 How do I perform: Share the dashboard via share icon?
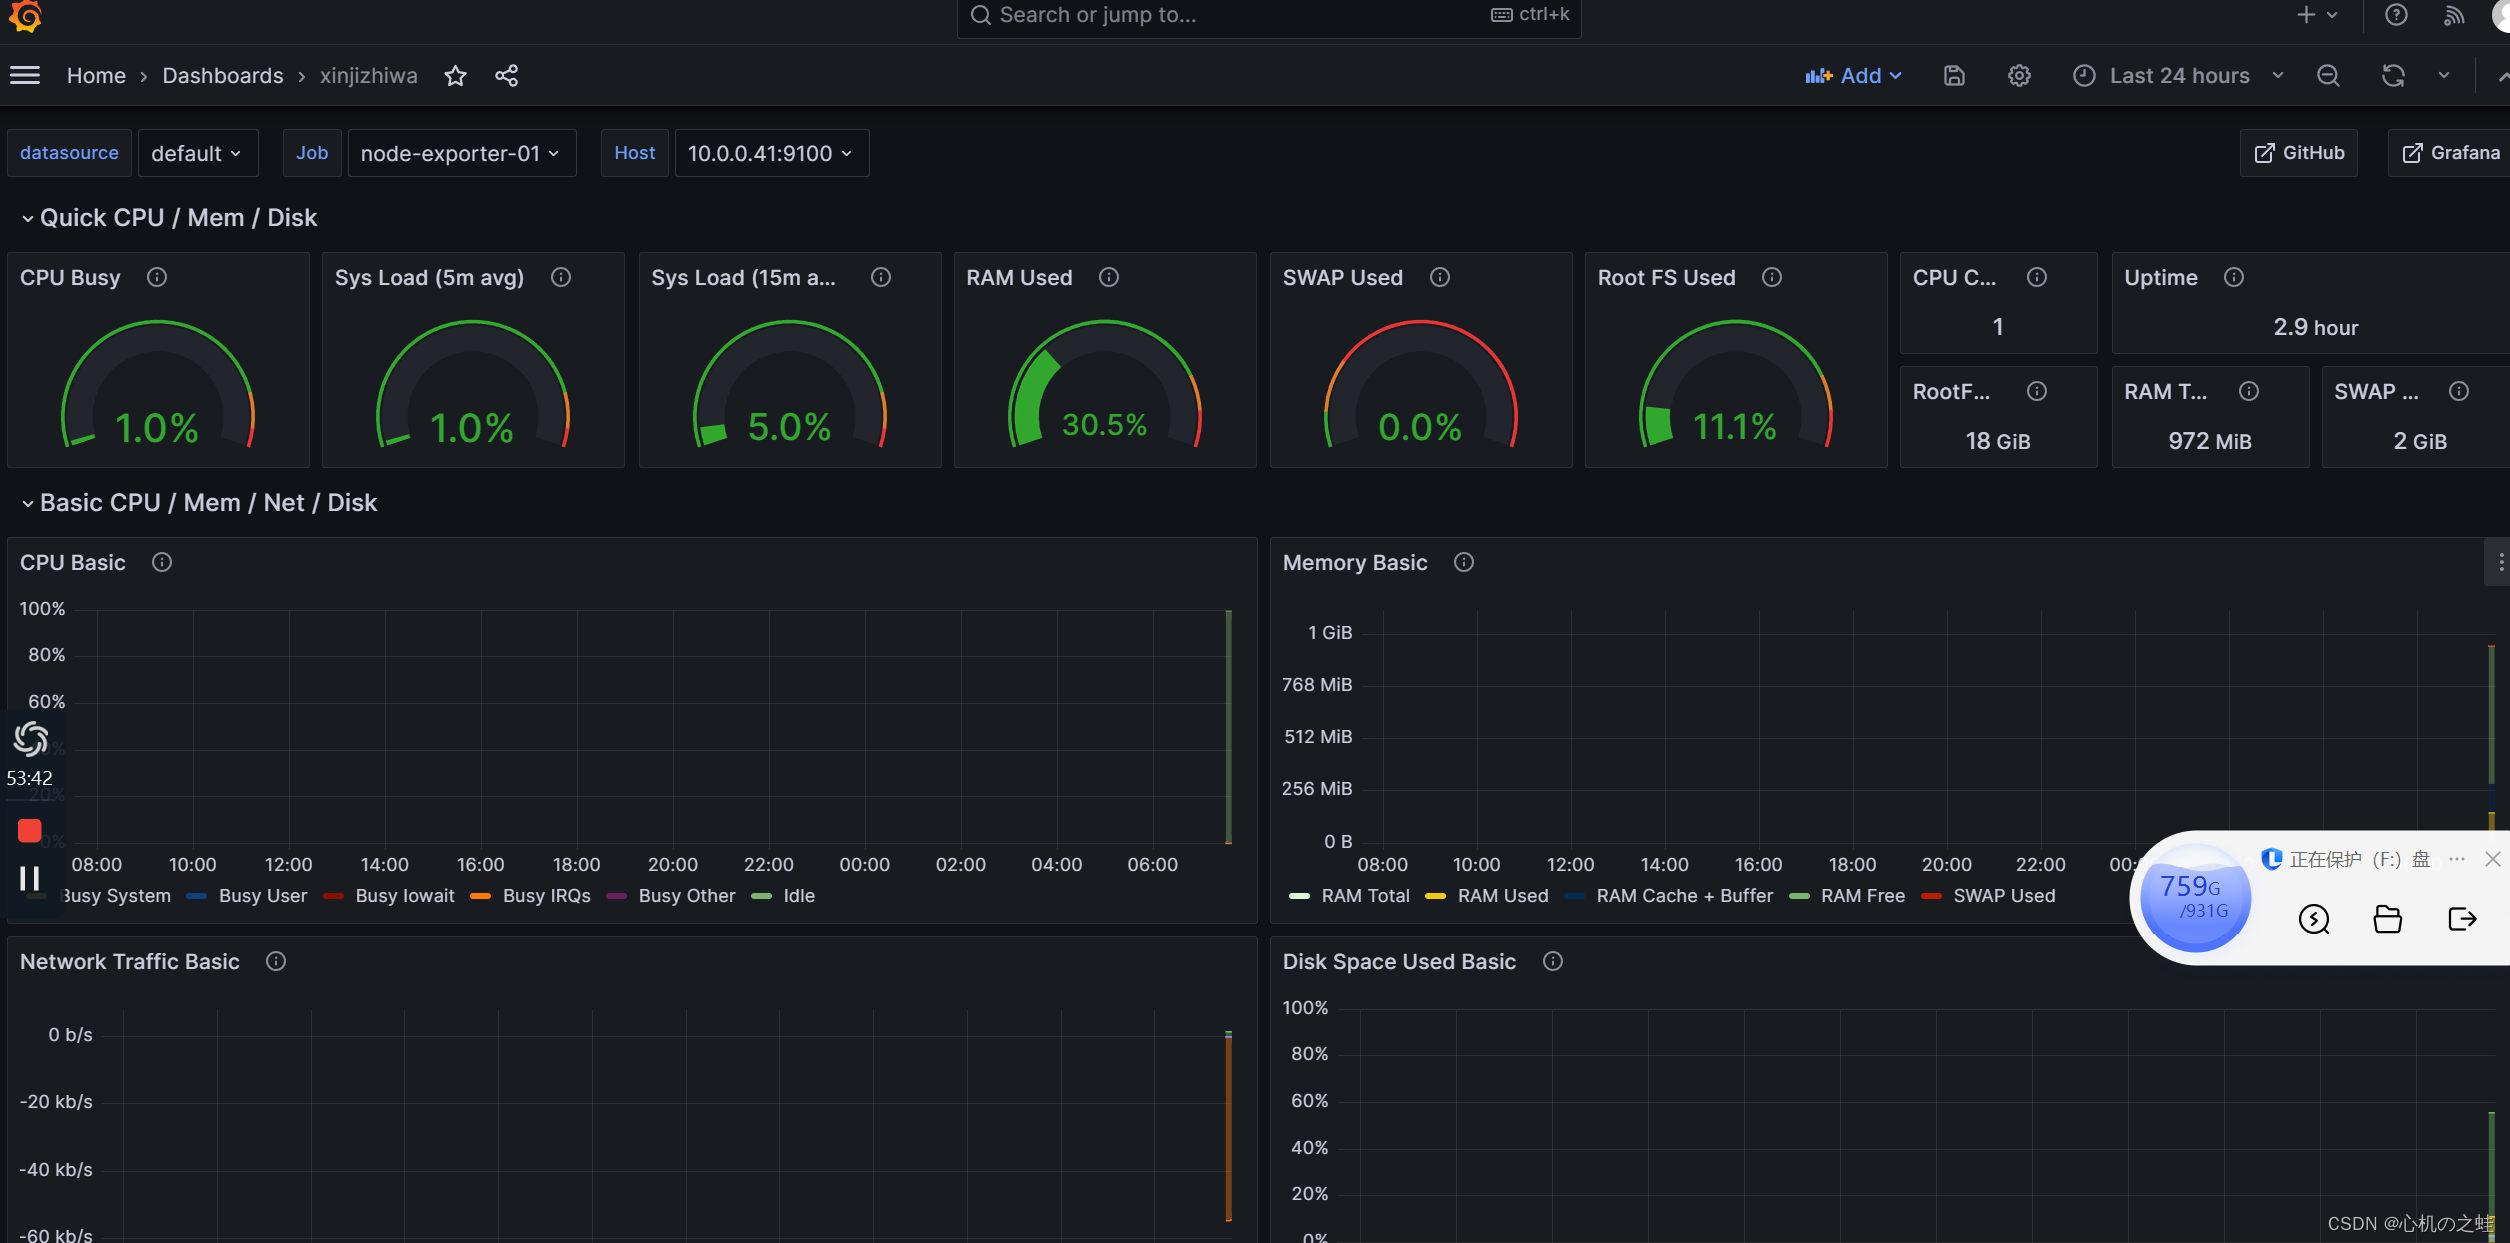pos(507,76)
